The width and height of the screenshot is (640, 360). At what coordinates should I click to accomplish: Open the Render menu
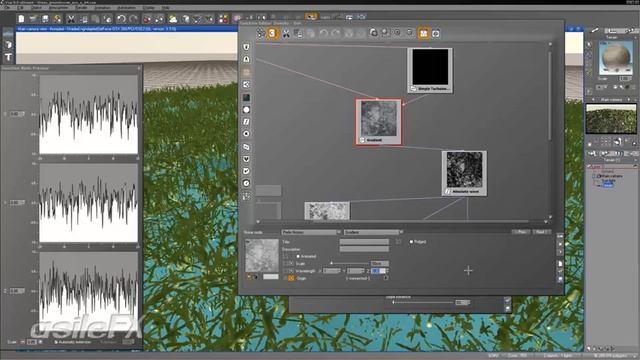(x=82, y=8)
